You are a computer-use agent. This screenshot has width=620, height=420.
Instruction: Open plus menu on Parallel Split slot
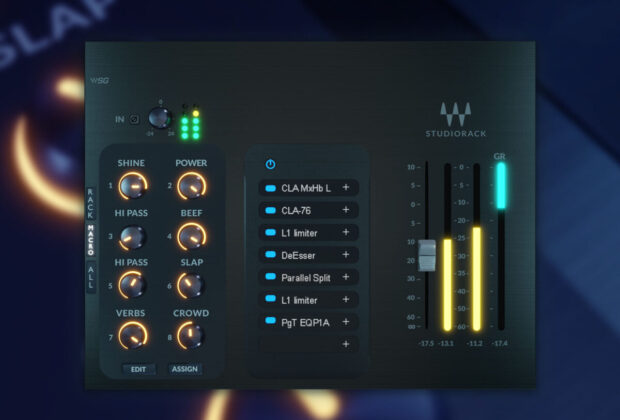(x=346, y=277)
